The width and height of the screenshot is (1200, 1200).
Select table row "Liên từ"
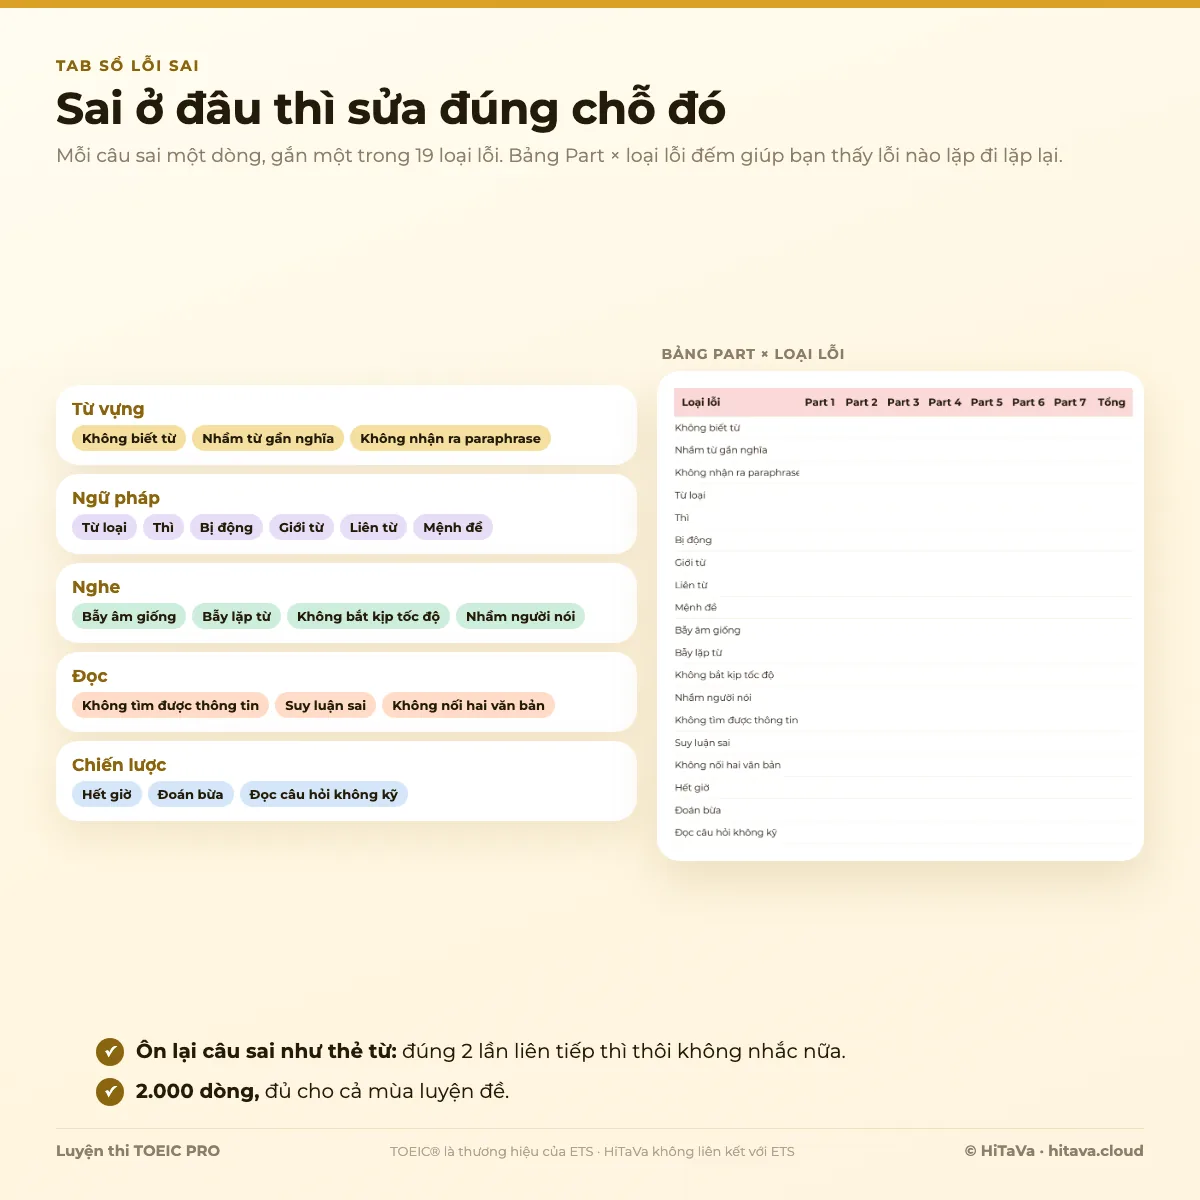[x=903, y=585]
